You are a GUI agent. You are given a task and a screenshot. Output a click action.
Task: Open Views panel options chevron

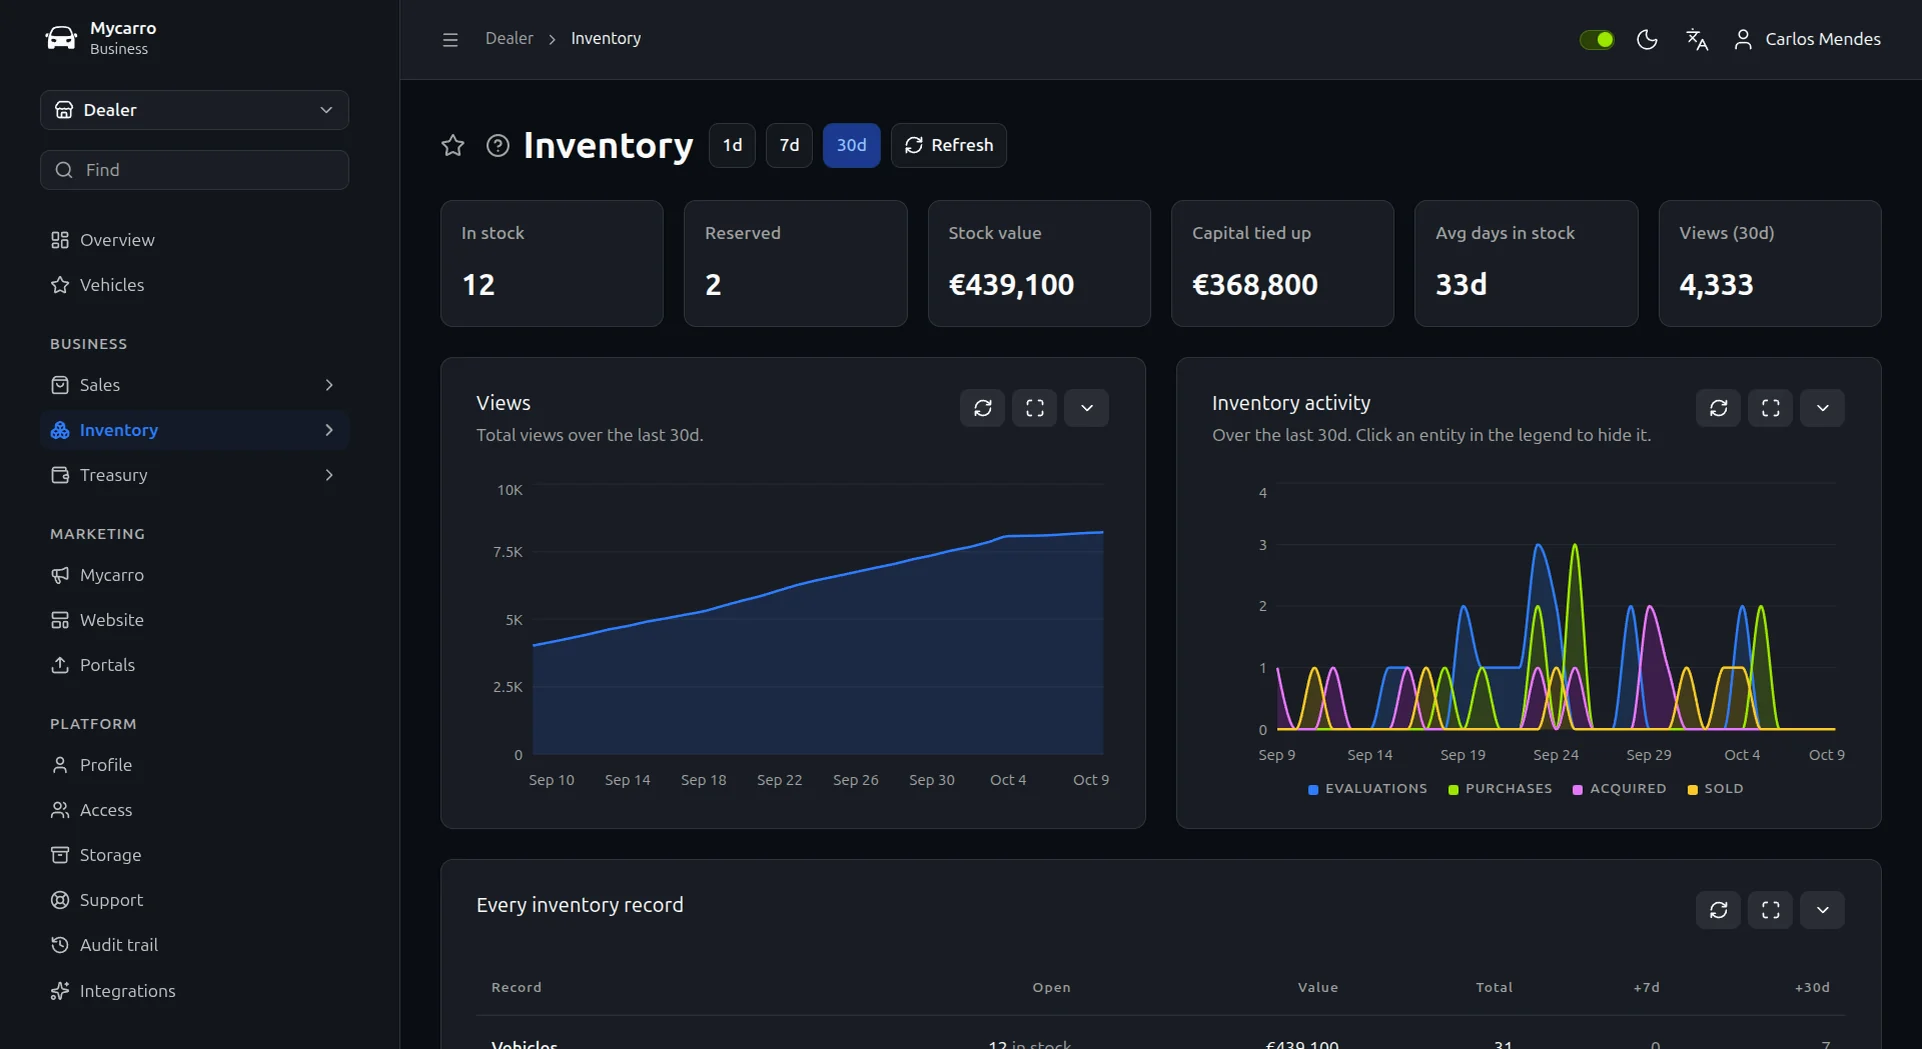pos(1087,408)
